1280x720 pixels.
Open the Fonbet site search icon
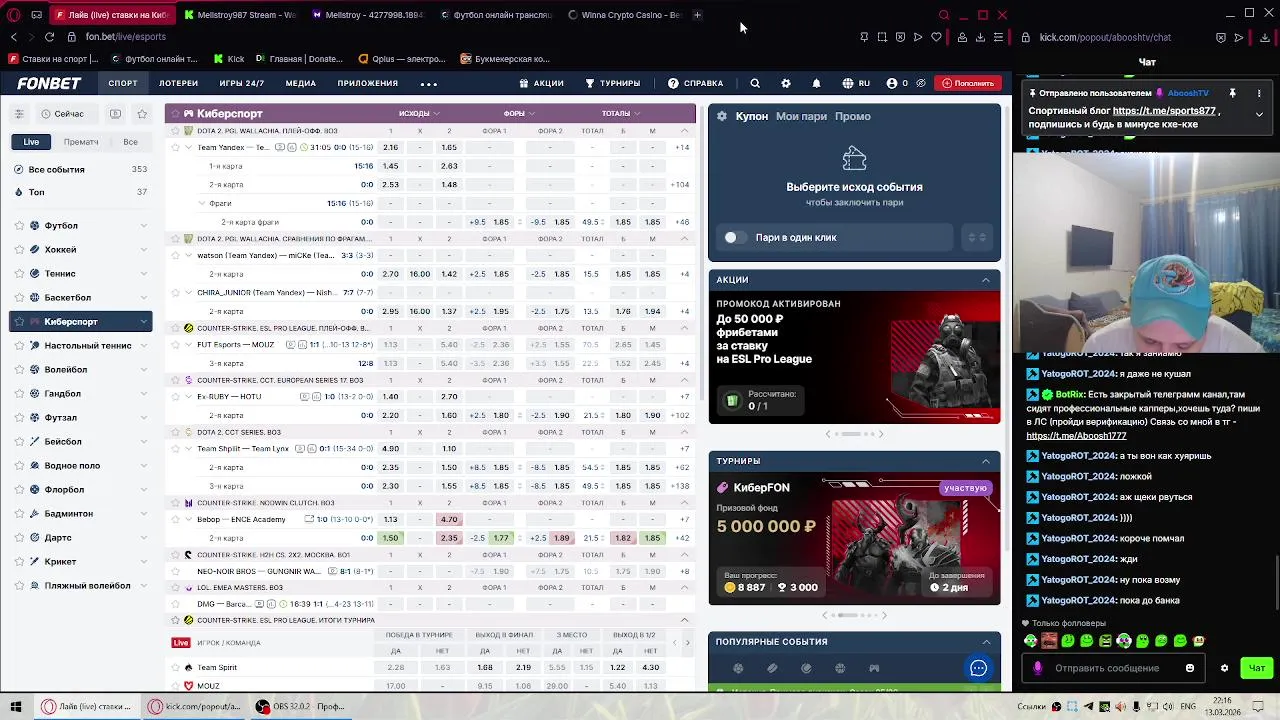[x=755, y=83]
